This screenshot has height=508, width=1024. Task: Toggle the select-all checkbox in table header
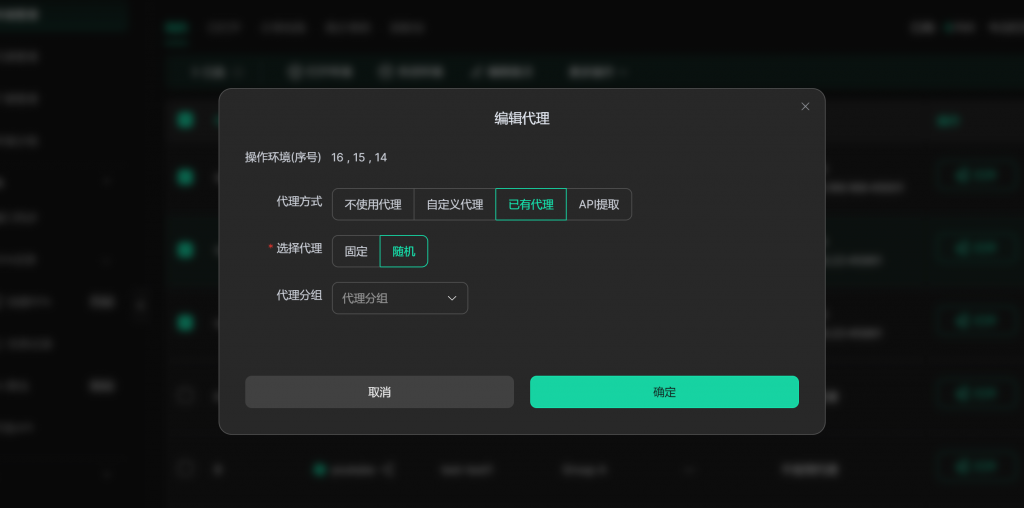[185, 120]
